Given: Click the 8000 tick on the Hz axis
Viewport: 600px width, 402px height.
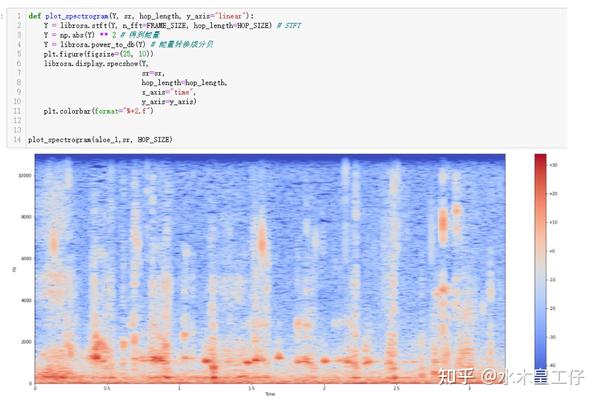Looking at the screenshot, I should [26, 217].
